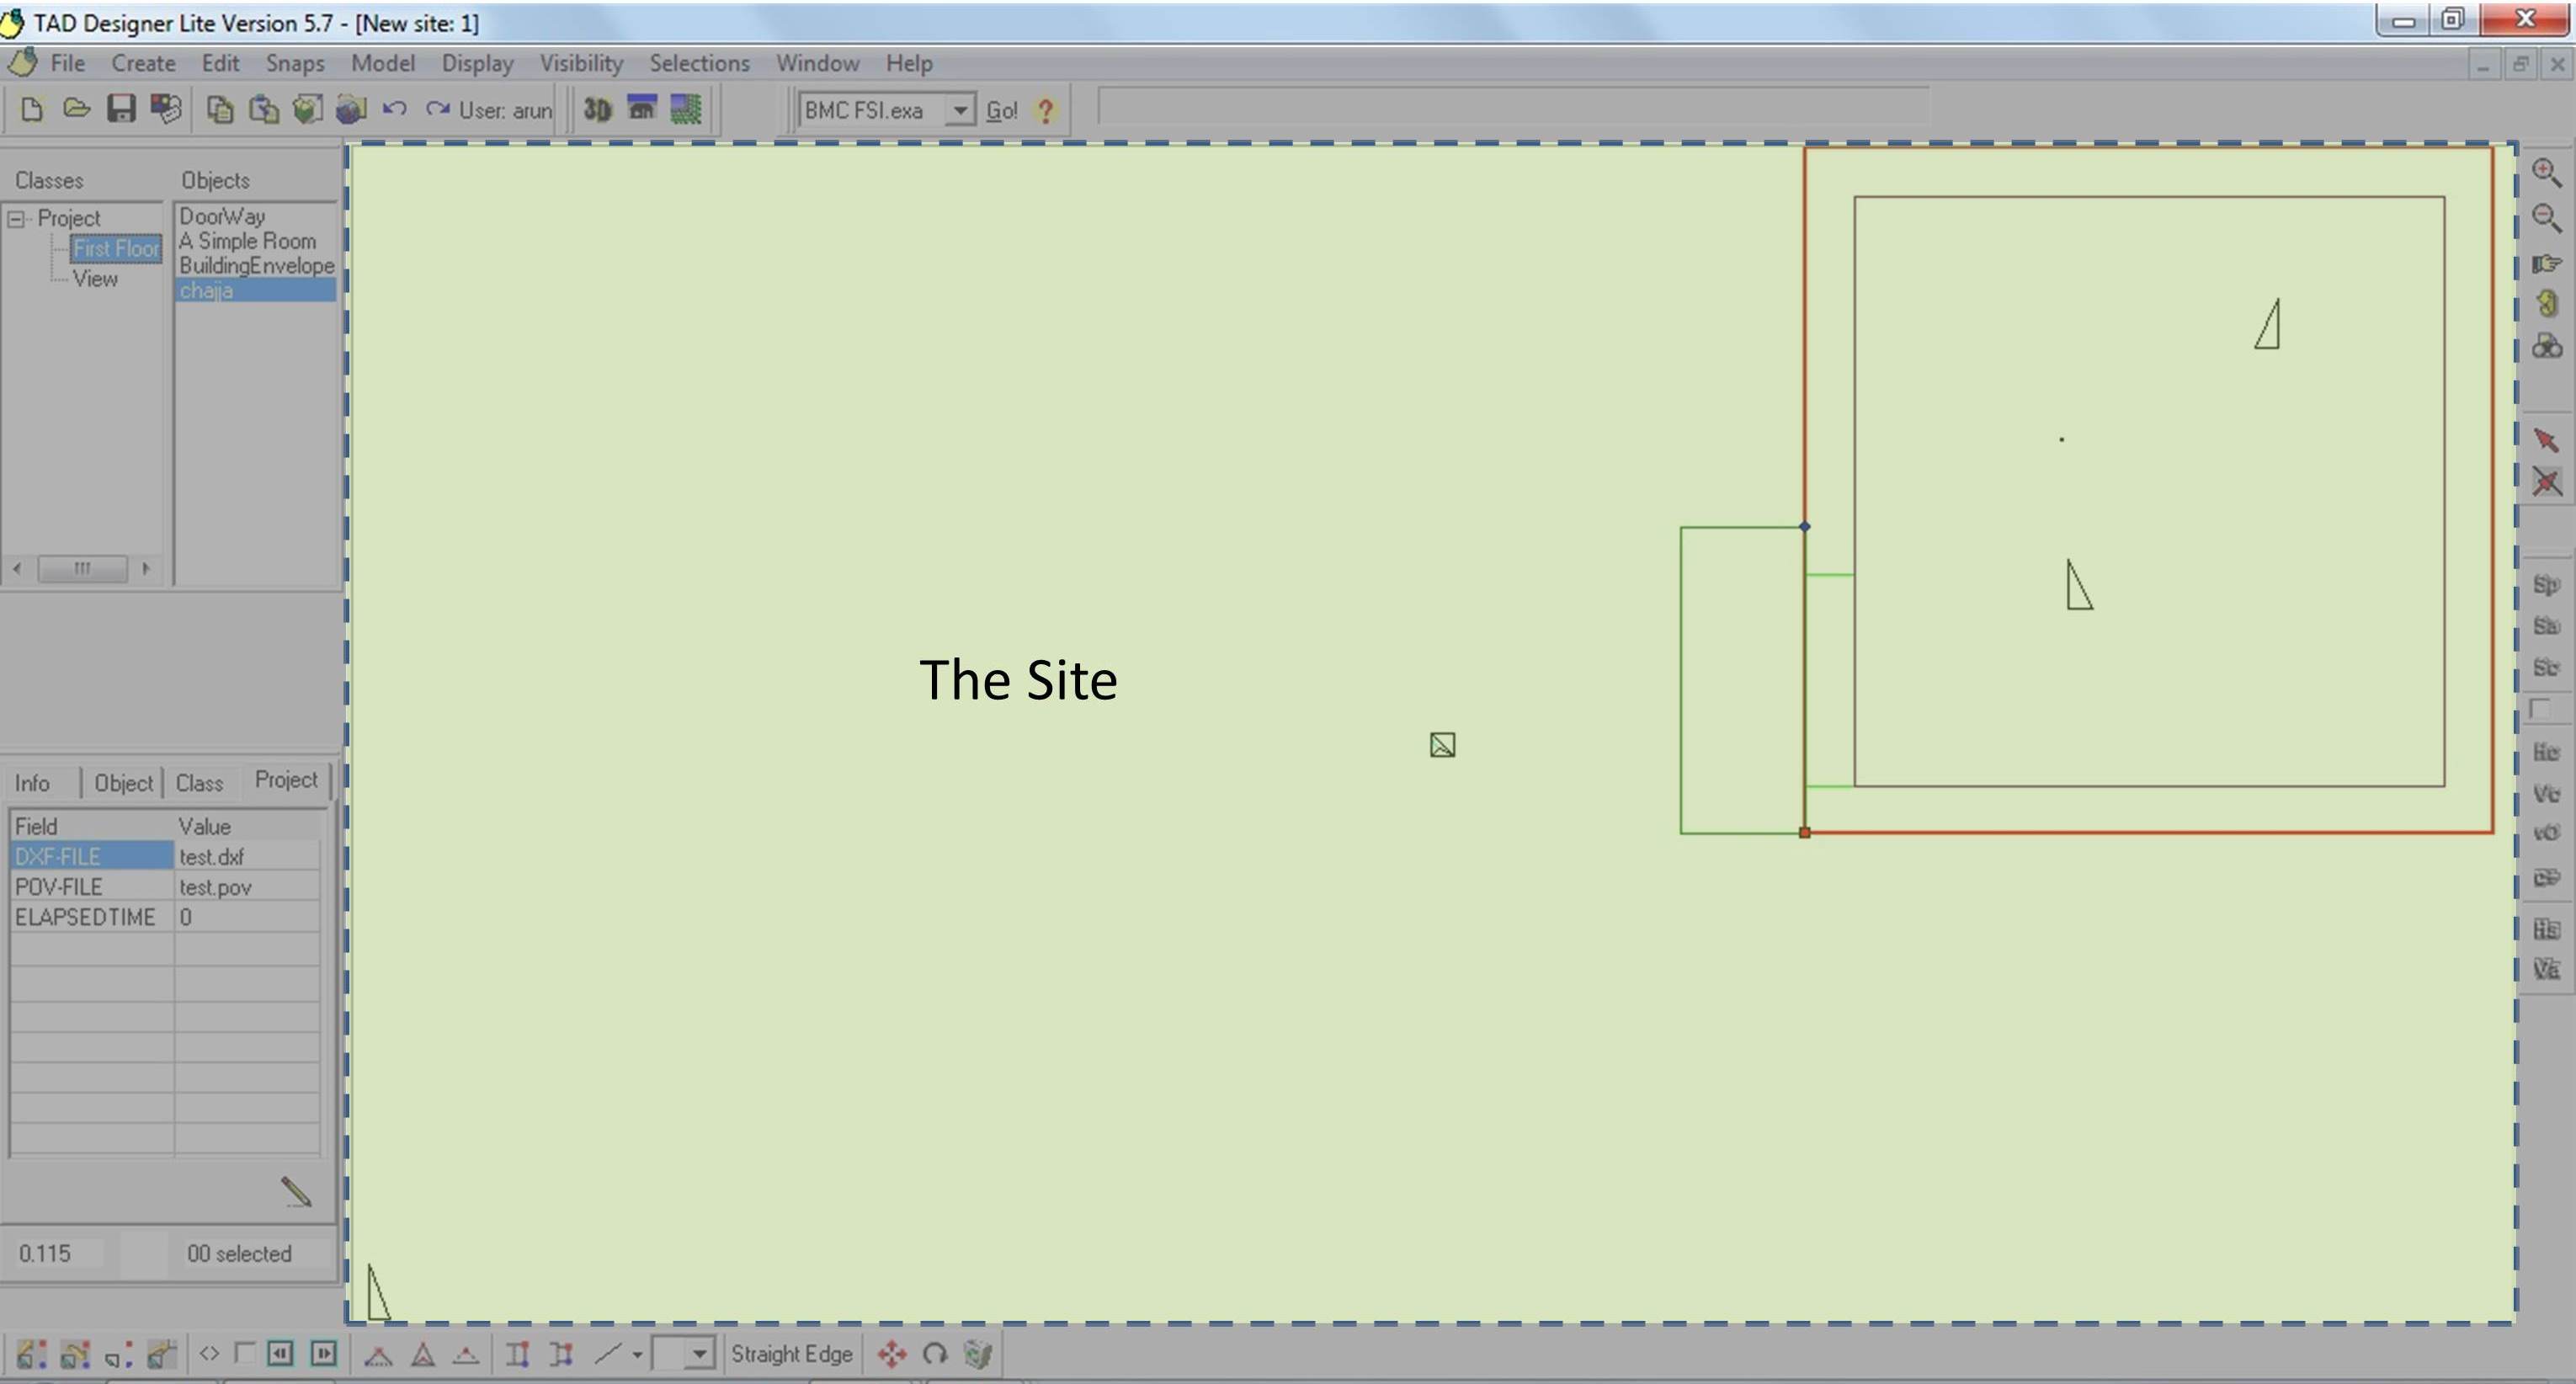Click the Hs icon on right toolbar
Screen dimensions: 2576x1384
pos(2546,929)
